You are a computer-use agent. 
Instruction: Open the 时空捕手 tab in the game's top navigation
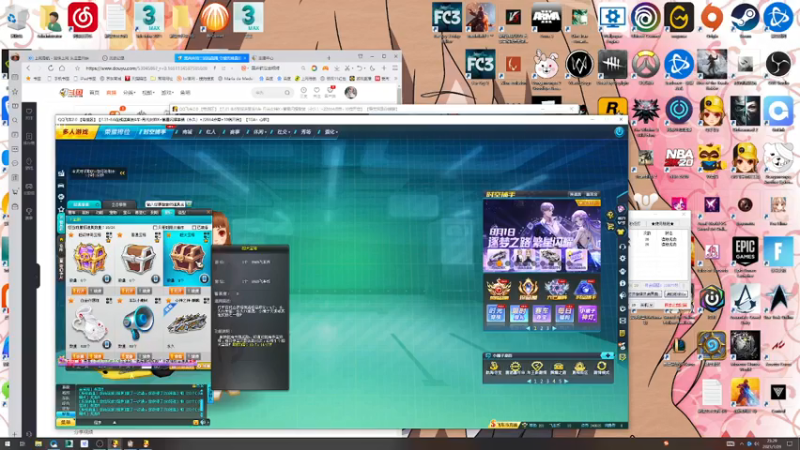[154, 132]
